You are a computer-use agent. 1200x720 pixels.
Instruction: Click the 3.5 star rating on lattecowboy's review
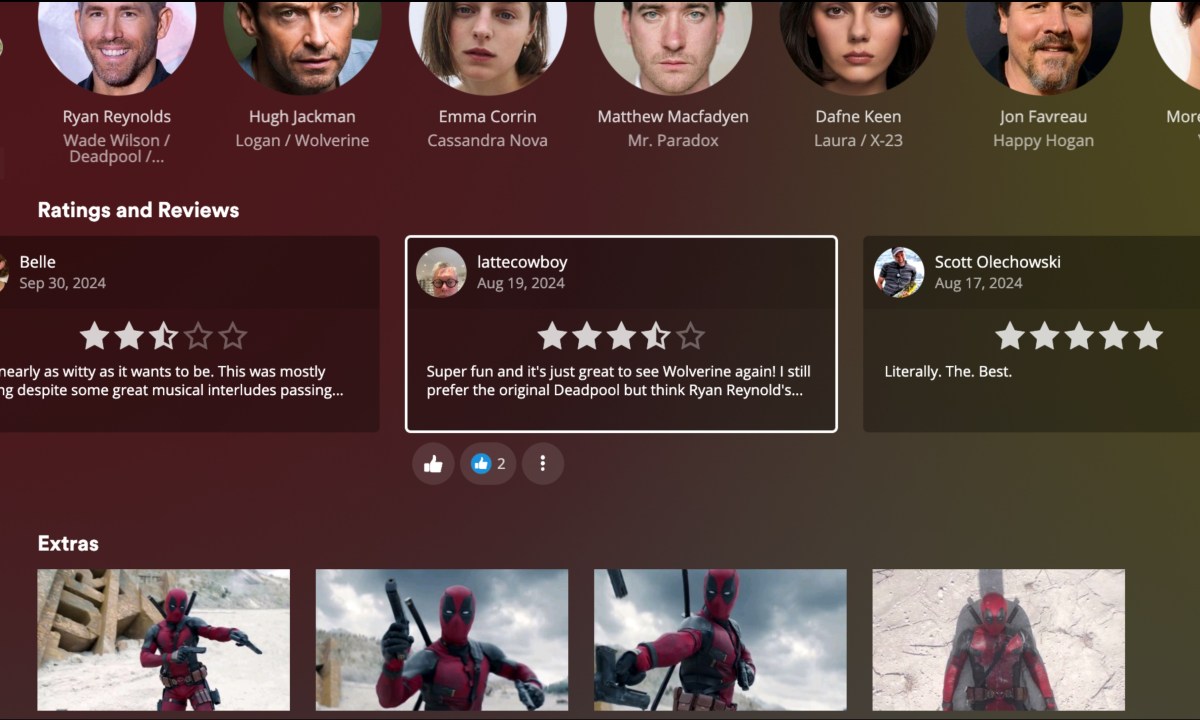(621, 336)
